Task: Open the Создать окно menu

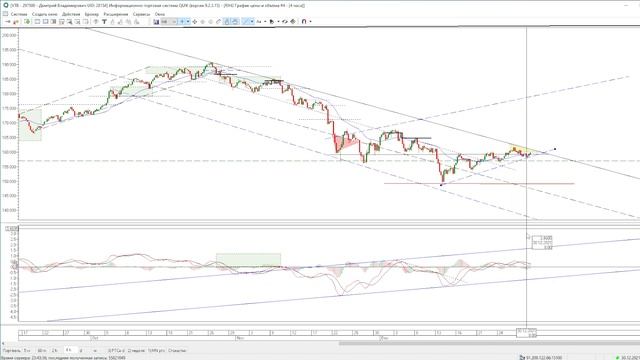Action: point(44,14)
